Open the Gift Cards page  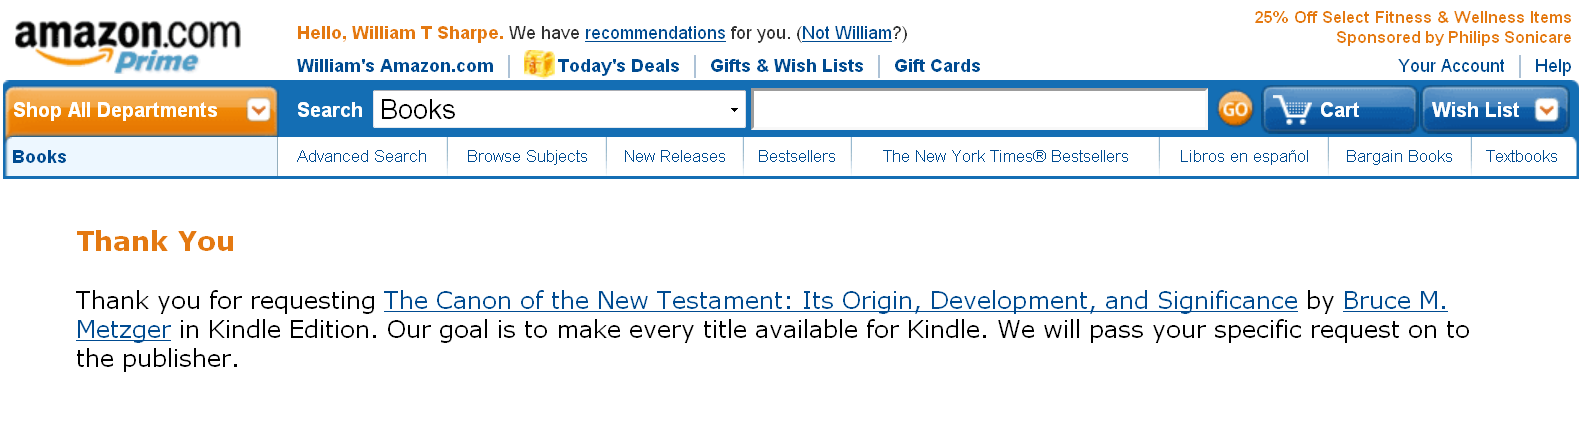tap(937, 66)
